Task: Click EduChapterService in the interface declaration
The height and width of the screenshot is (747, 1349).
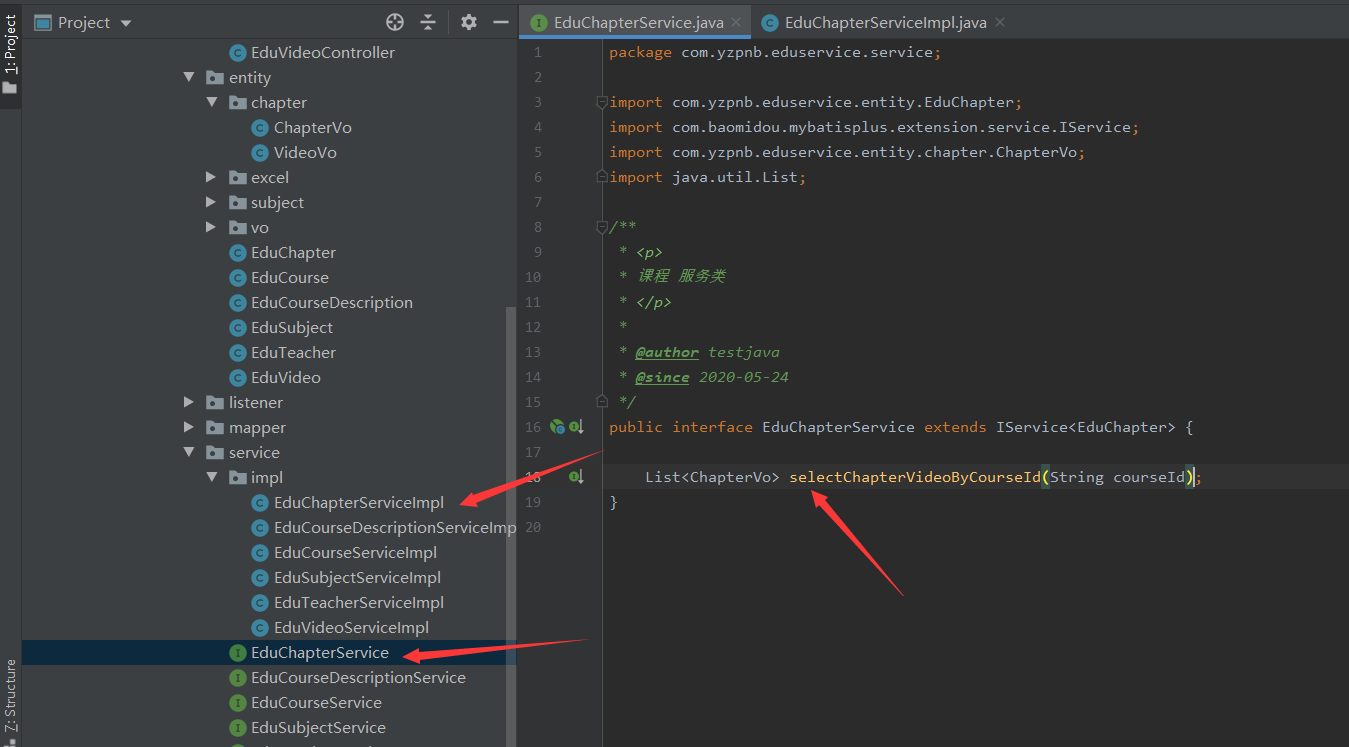Action: [x=838, y=427]
